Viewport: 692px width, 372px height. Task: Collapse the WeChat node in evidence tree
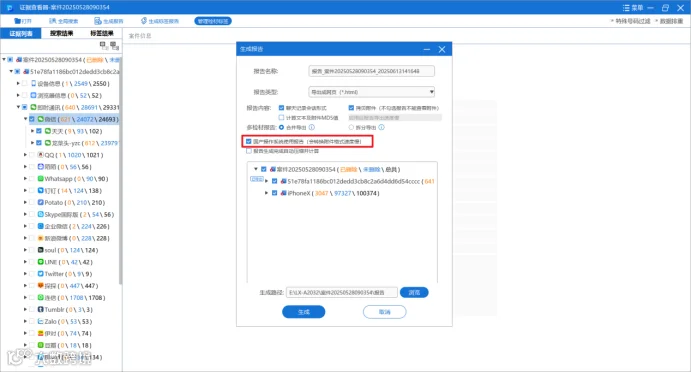pyautogui.click(x=25, y=119)
